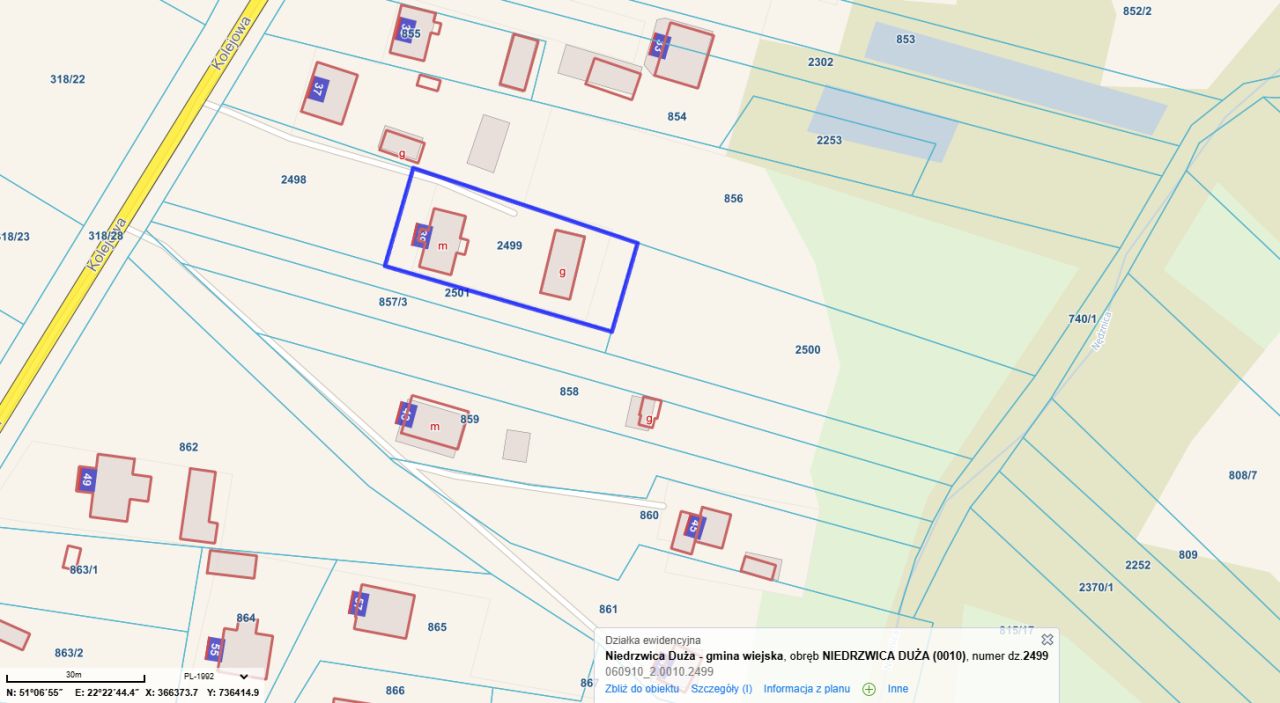Click the address marker in parcel 855
Viewport: 1280px width, 703px height.
(x=407, y=31)
